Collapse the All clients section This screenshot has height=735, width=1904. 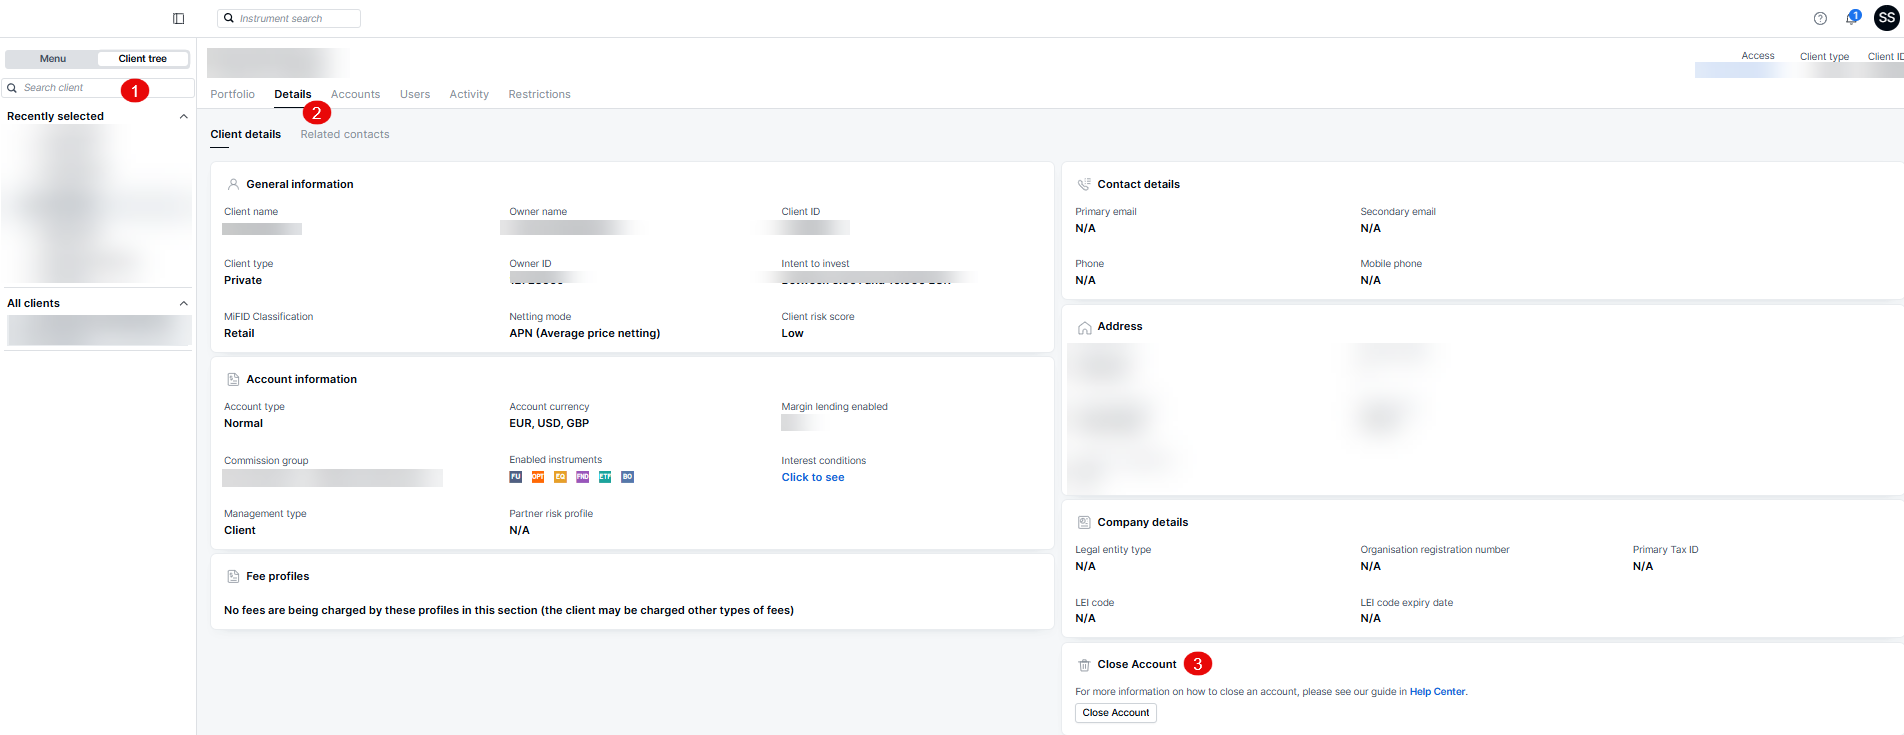tap(183, 303)
